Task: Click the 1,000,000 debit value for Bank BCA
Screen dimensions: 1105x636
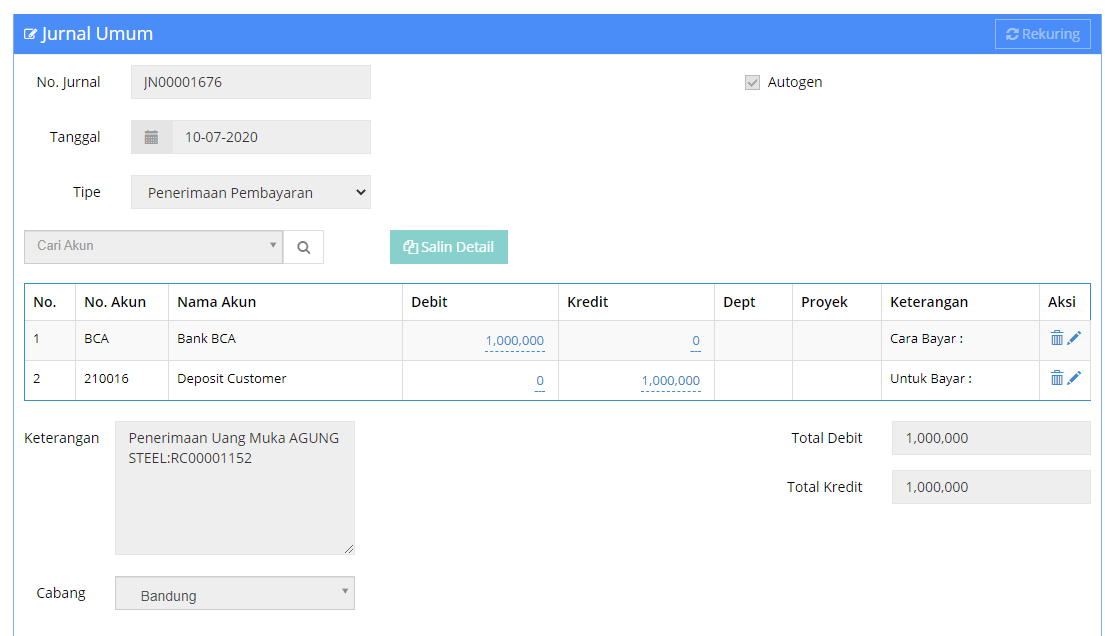Action: 514,341
